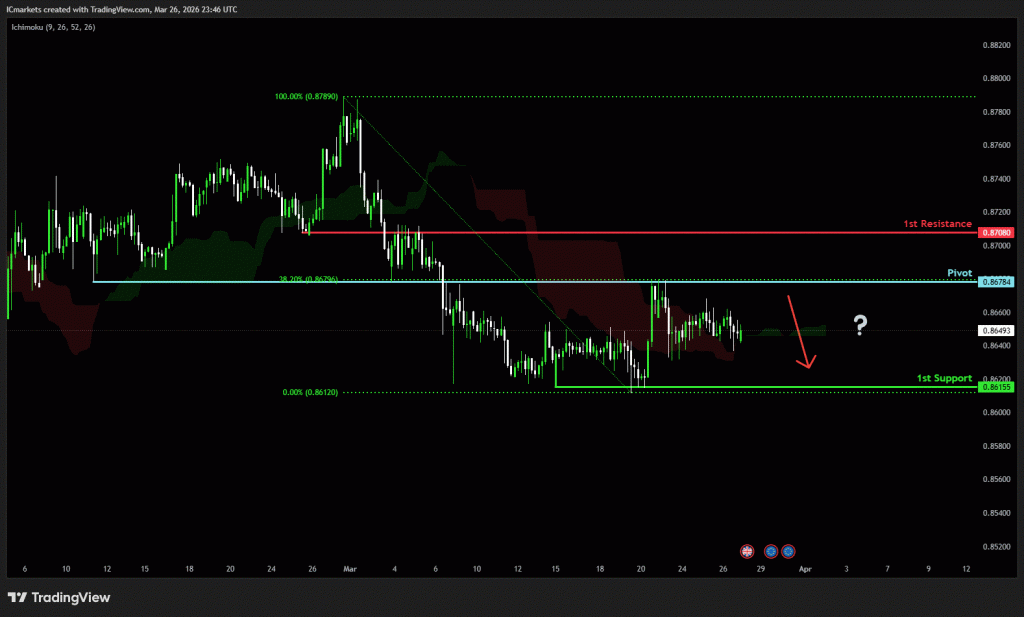Select the 0.00% (0.86120) Fibonacci label

pyautogui.click(x=310, y=393)
